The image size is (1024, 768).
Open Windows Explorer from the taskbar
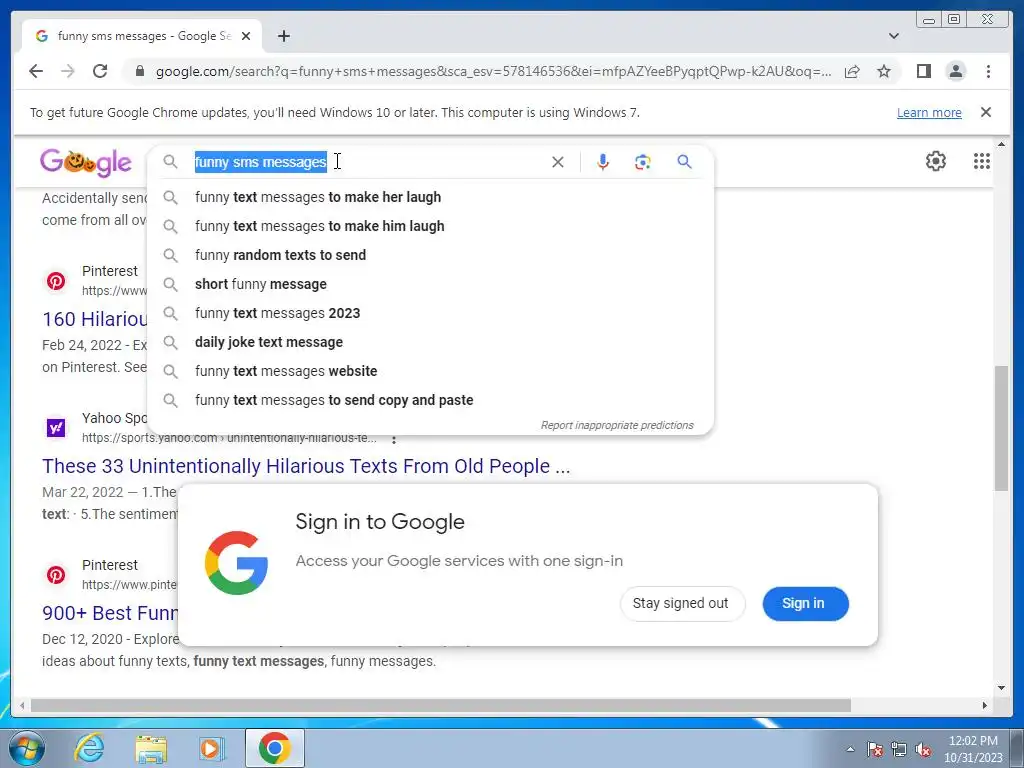point(151,748)
